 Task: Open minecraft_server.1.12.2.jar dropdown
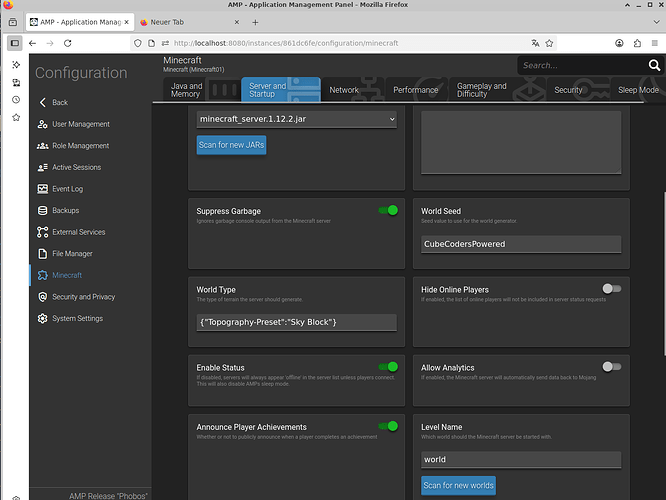point(296,119)
